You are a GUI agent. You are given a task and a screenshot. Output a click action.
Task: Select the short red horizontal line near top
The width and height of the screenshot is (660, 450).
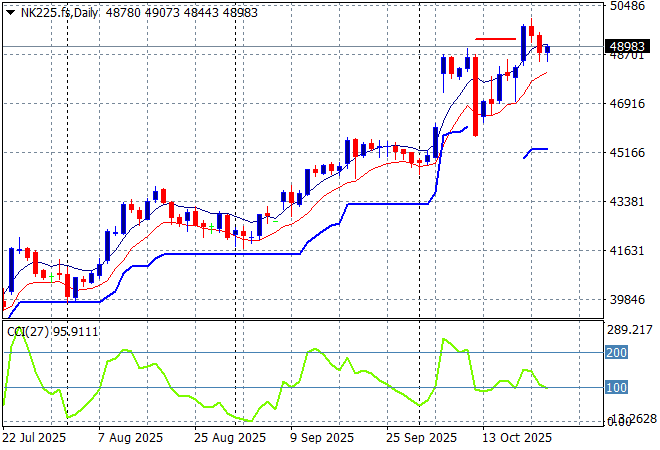(x=494, y=39)
